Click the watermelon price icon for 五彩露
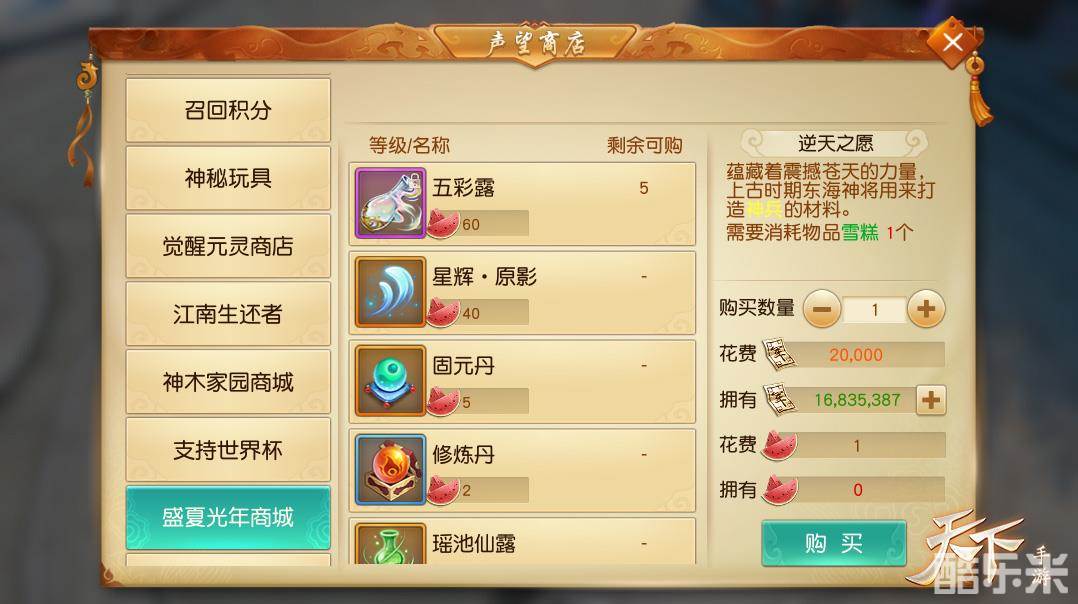 (443, 224)
